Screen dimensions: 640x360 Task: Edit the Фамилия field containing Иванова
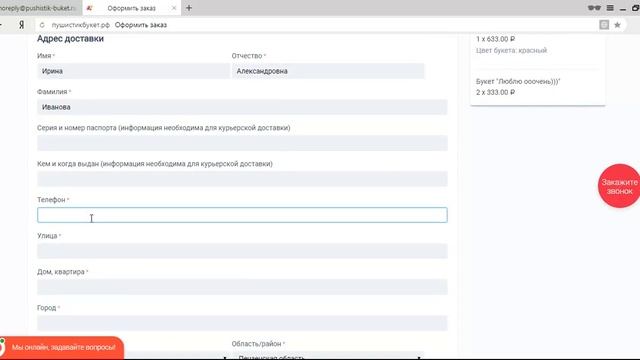[x=242, y=107]
